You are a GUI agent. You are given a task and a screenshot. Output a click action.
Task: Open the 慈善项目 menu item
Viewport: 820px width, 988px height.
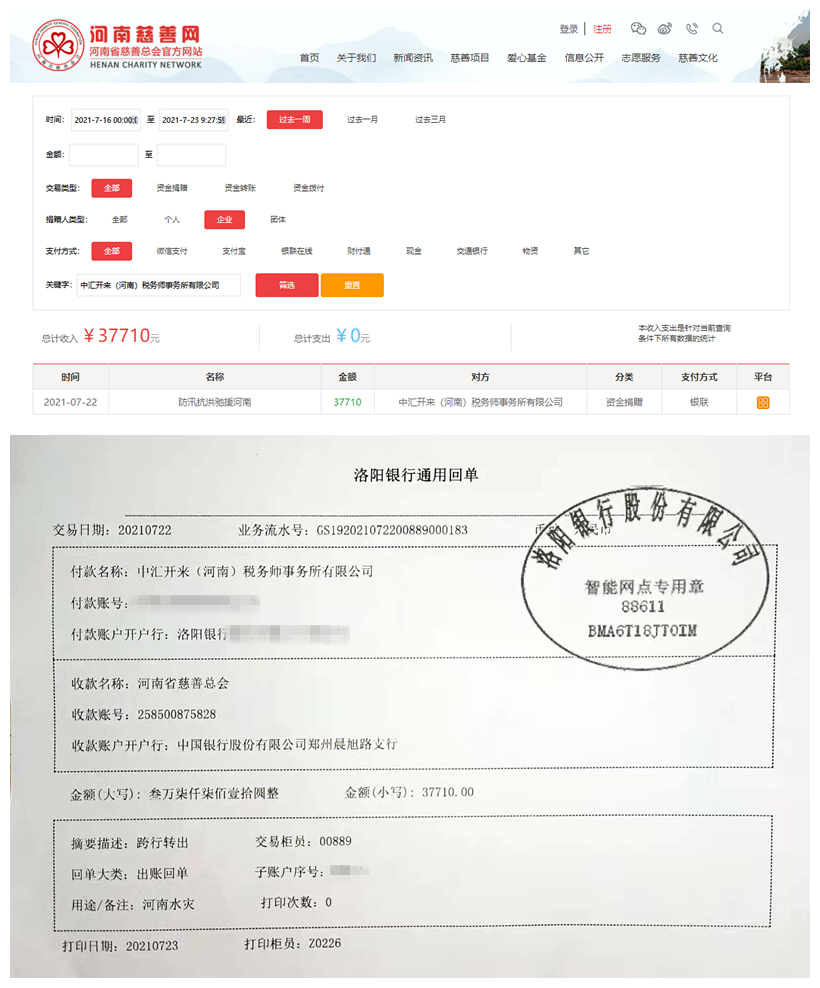470,58
